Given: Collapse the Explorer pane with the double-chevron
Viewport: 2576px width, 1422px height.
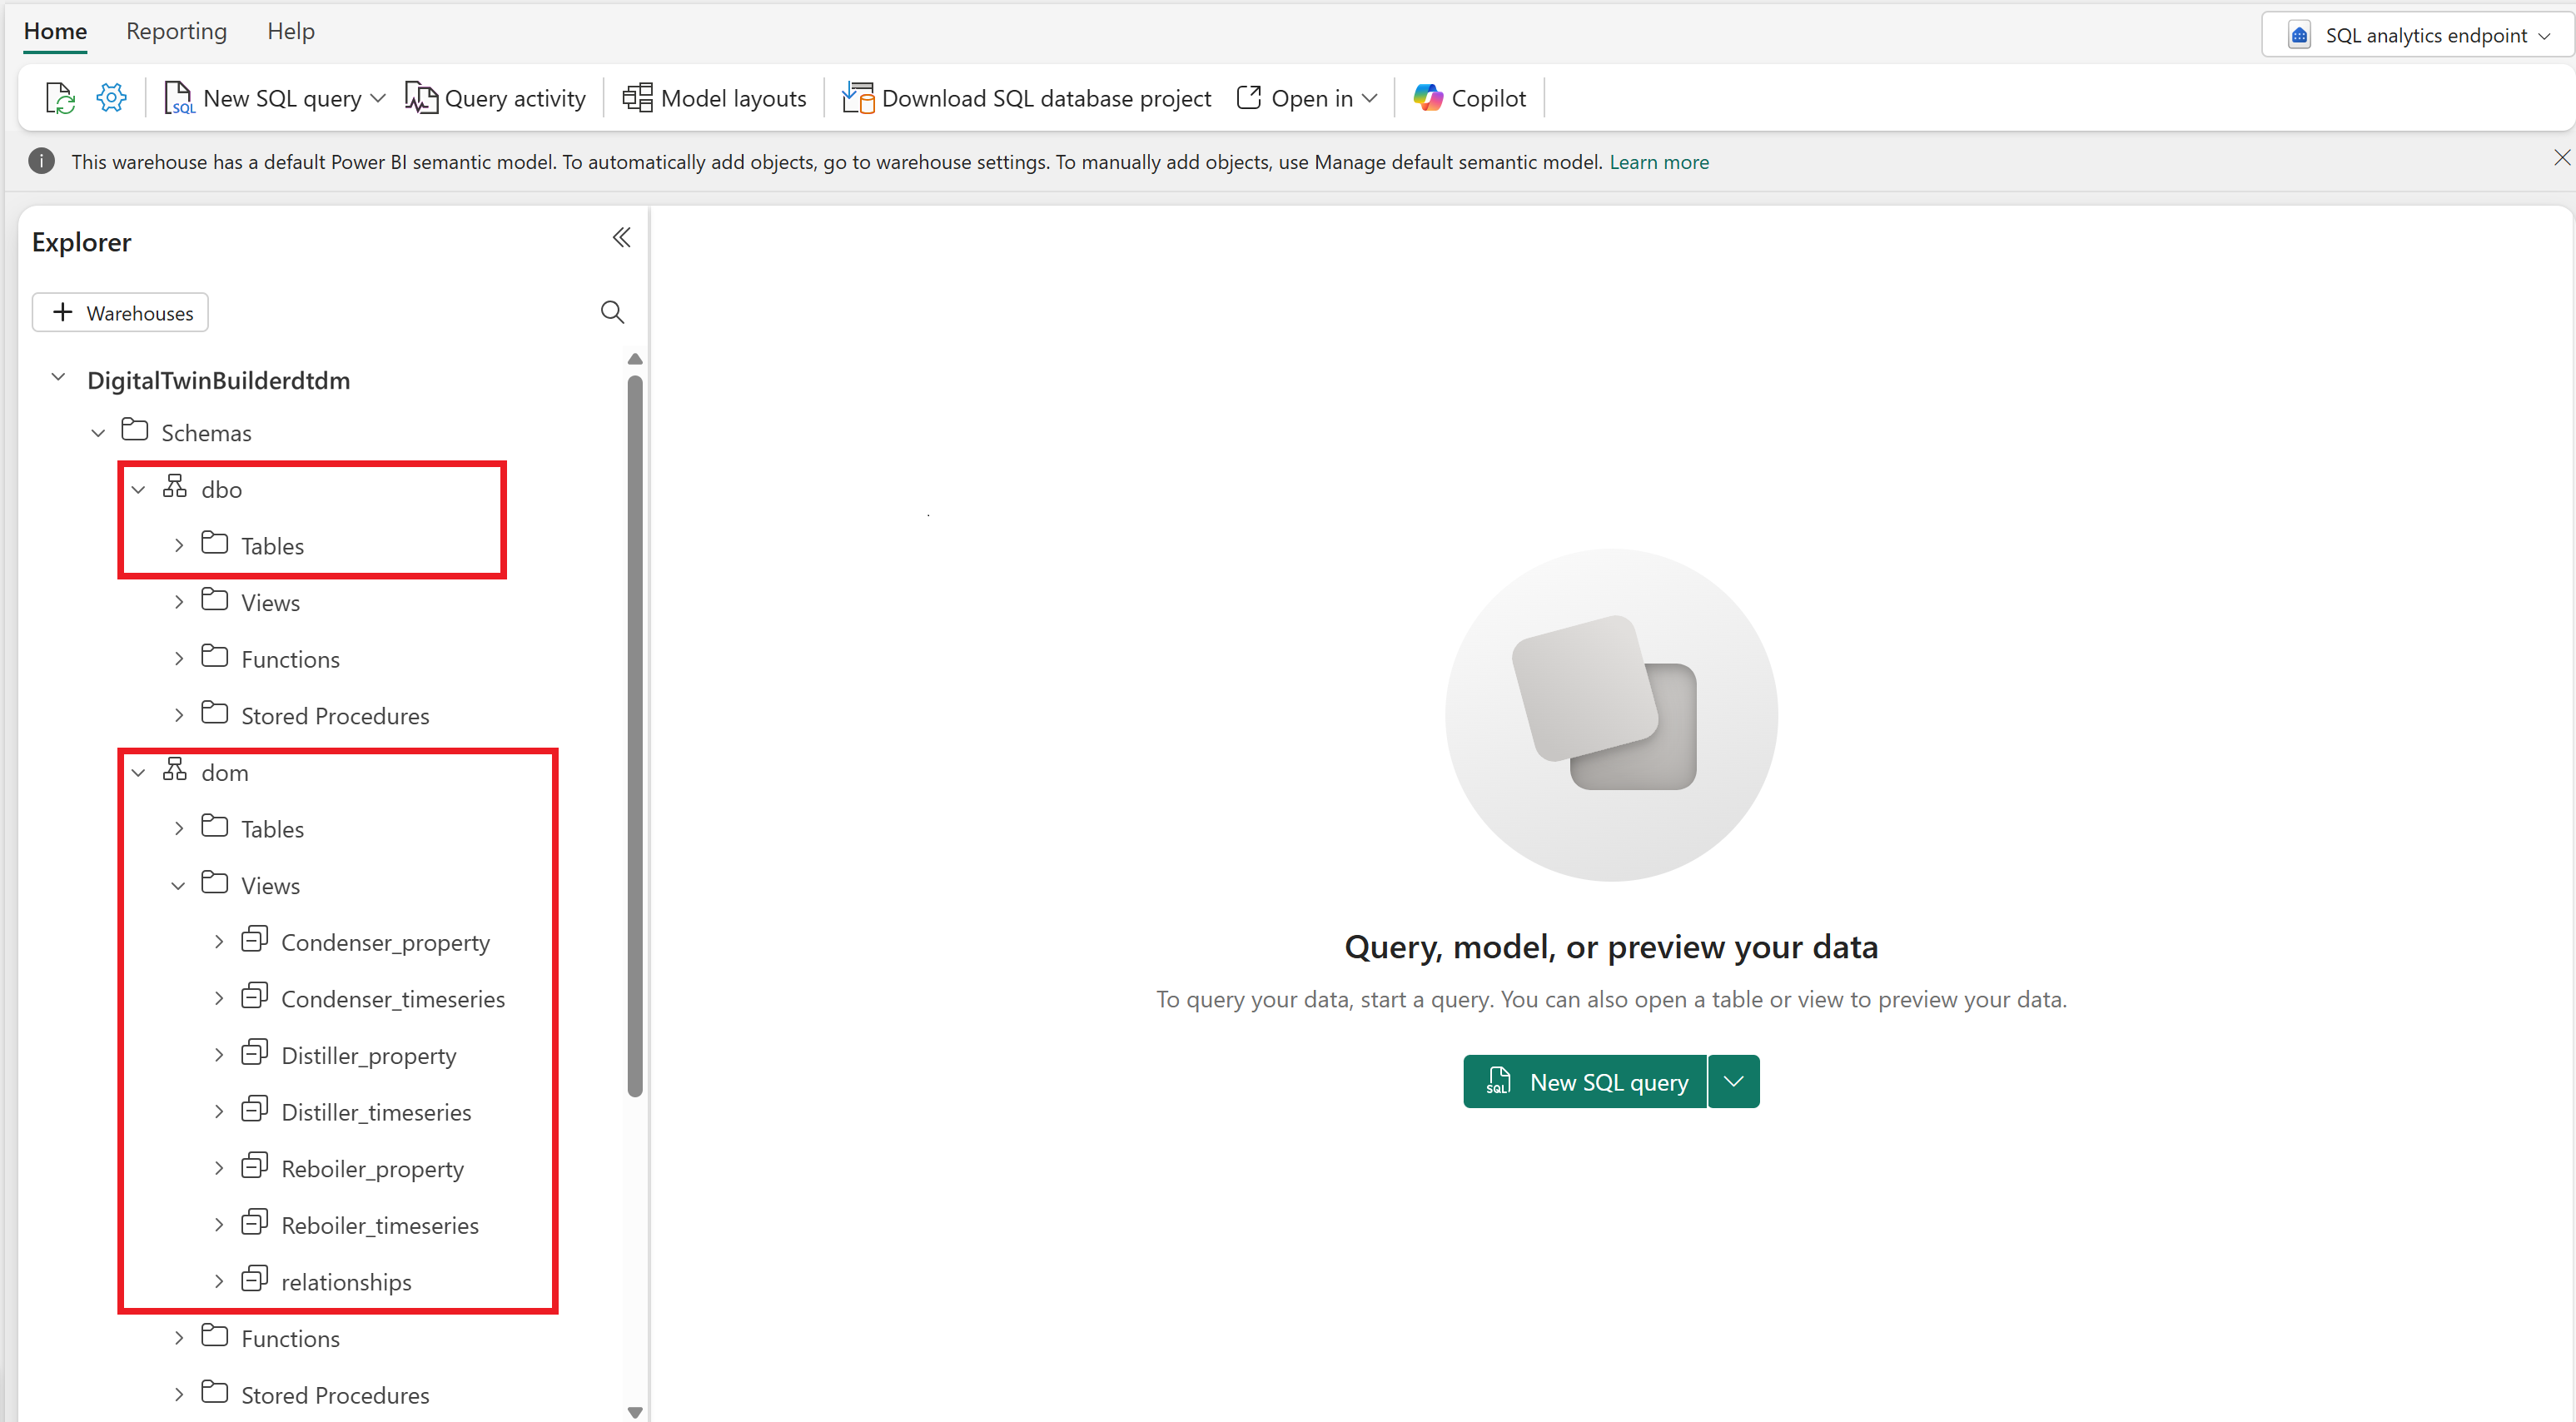Looking at the screenshot, I should [x=621, y=238].
